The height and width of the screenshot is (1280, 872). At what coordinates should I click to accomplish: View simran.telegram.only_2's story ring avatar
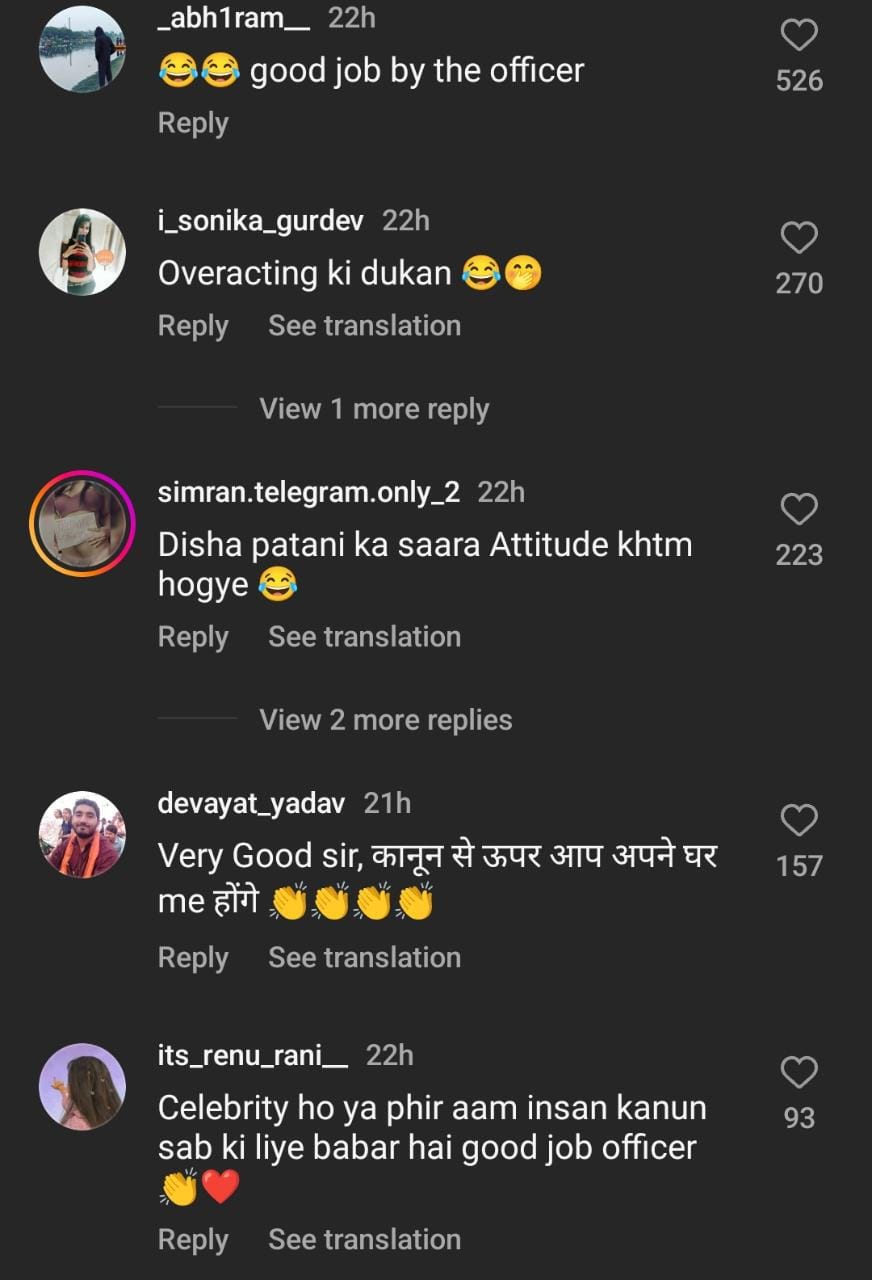point(82,522)
